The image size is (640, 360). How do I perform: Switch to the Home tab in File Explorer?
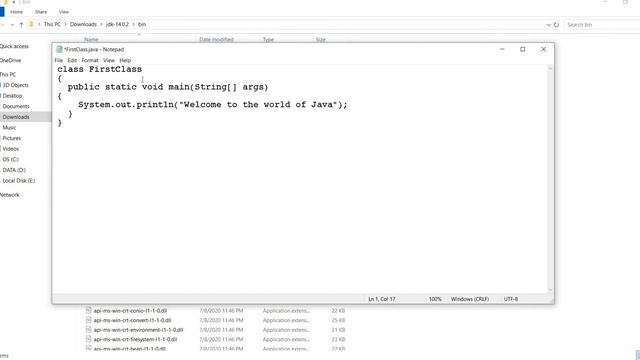(x=16, y=12)
